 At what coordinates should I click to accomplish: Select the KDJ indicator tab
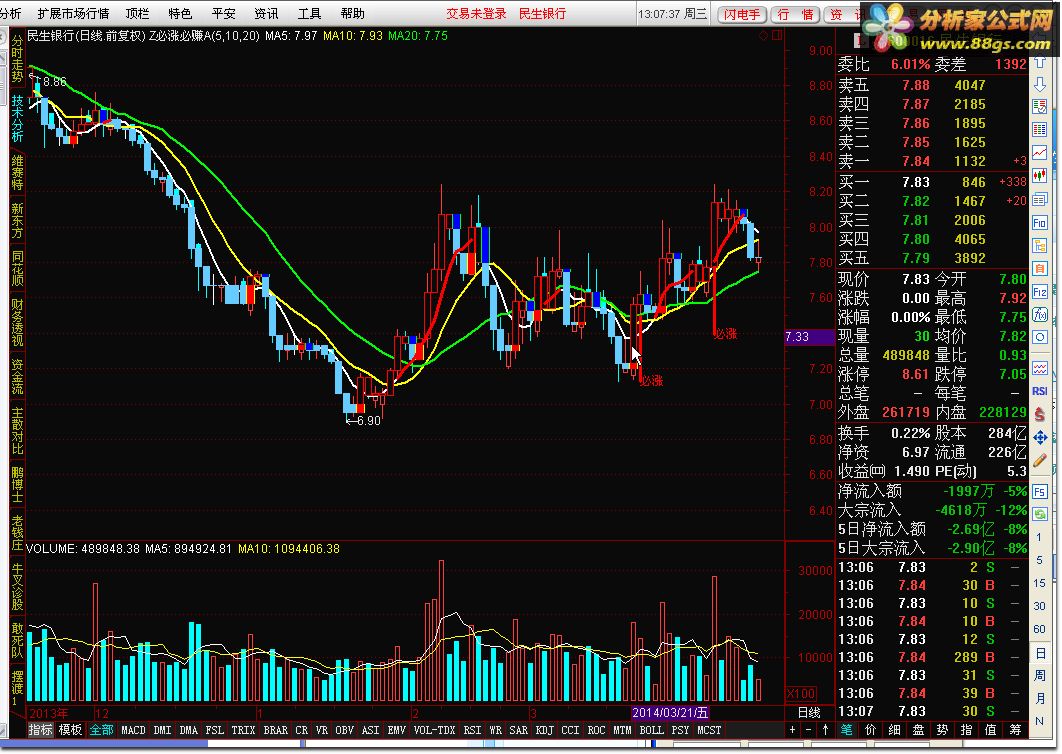point(545,730)
